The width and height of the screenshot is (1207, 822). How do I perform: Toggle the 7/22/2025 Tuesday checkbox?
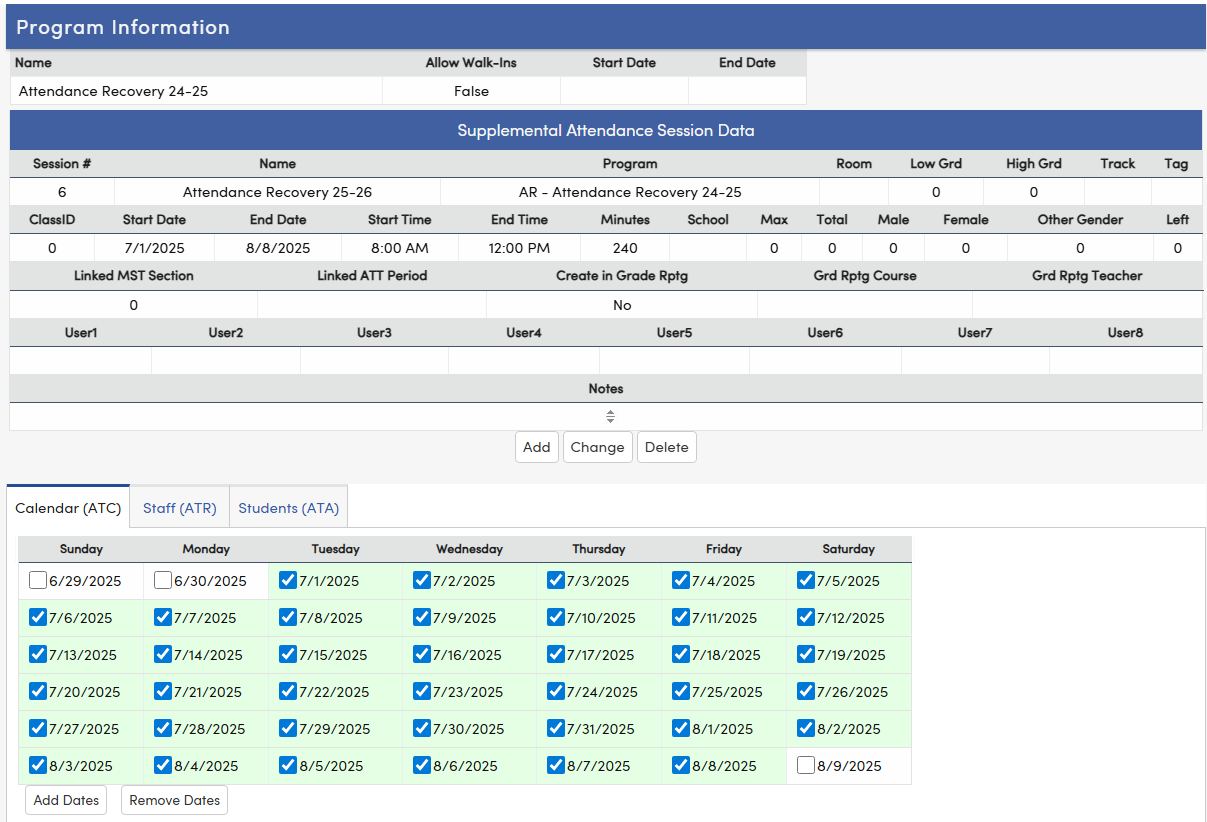point(288,691)
